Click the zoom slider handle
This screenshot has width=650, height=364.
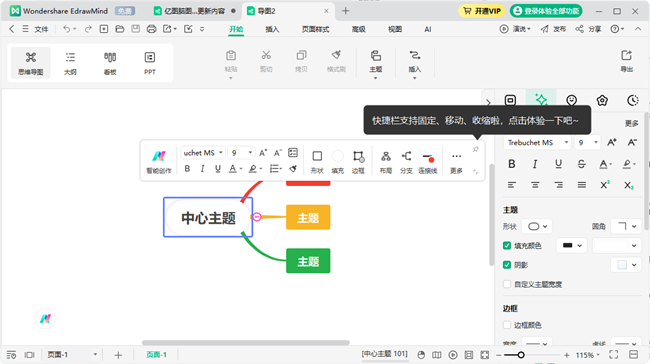point(521,355)
